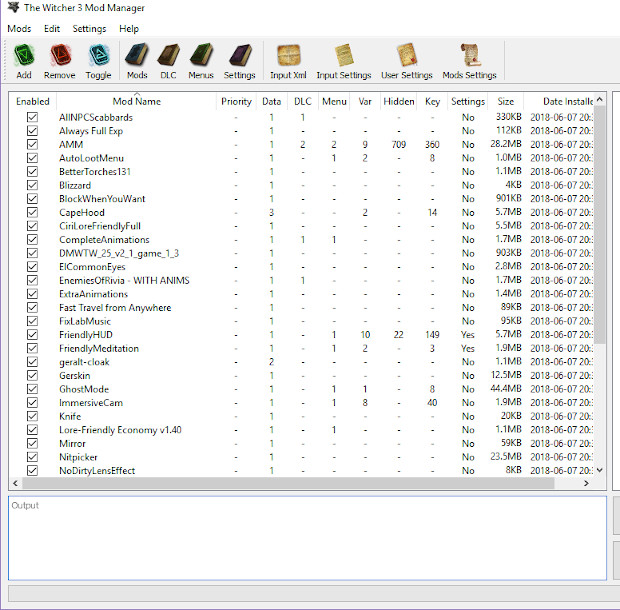Select the BlockWhenYouWant mod row
The width and height of the screenshot is (620, 610).
(x=301, y=198)
